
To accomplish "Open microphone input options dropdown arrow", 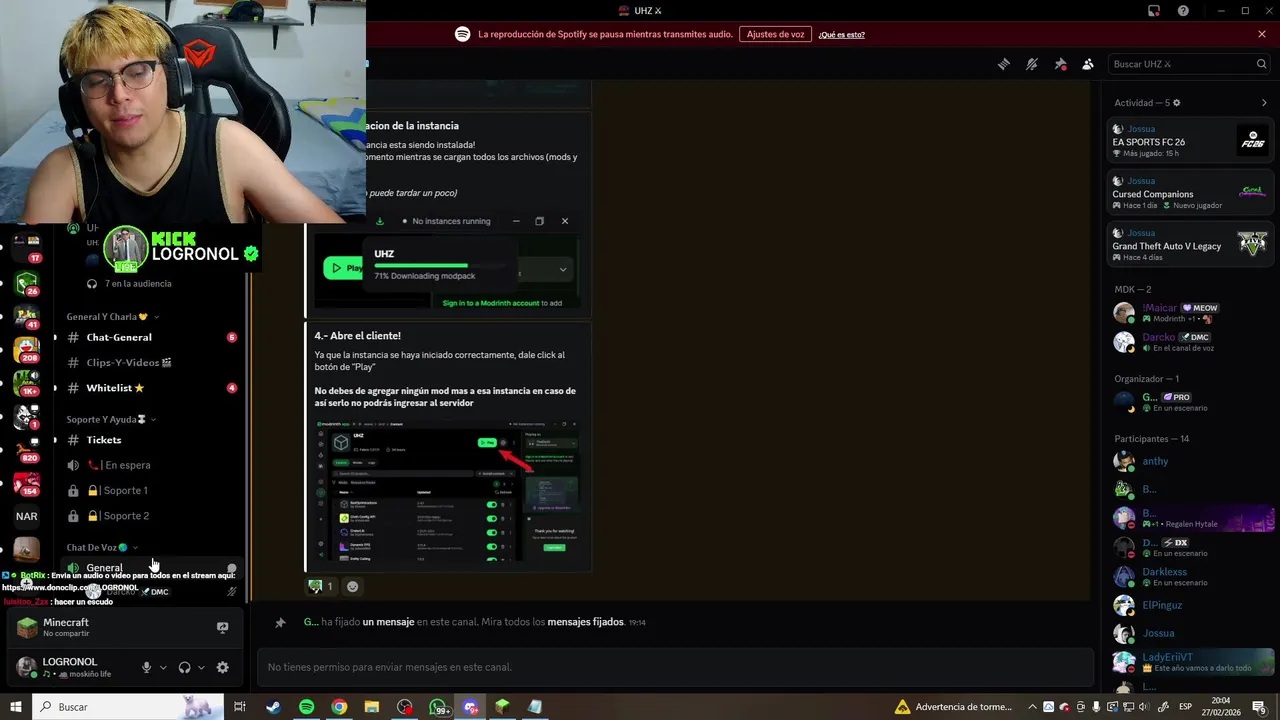I will click(x=163, y=667).
